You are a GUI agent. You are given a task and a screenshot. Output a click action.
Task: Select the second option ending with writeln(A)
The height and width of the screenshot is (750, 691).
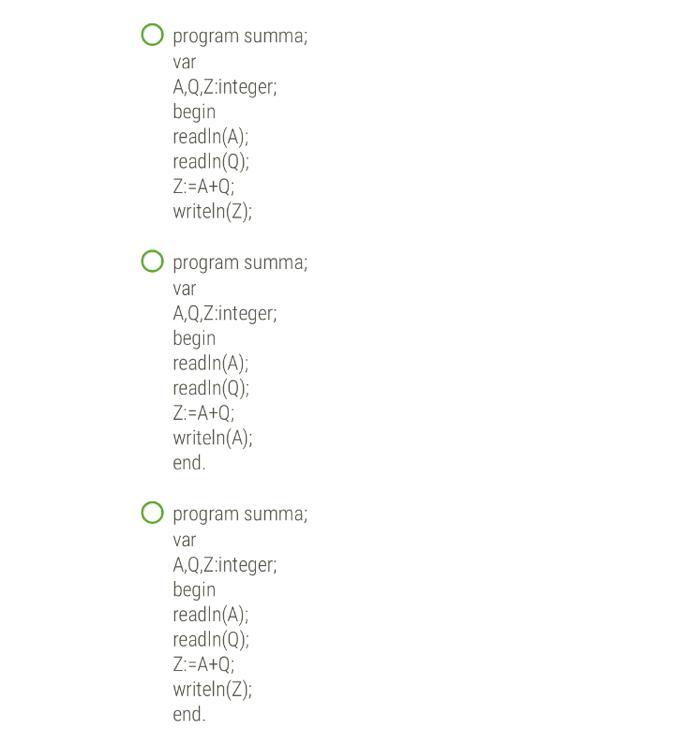[152, 261]
